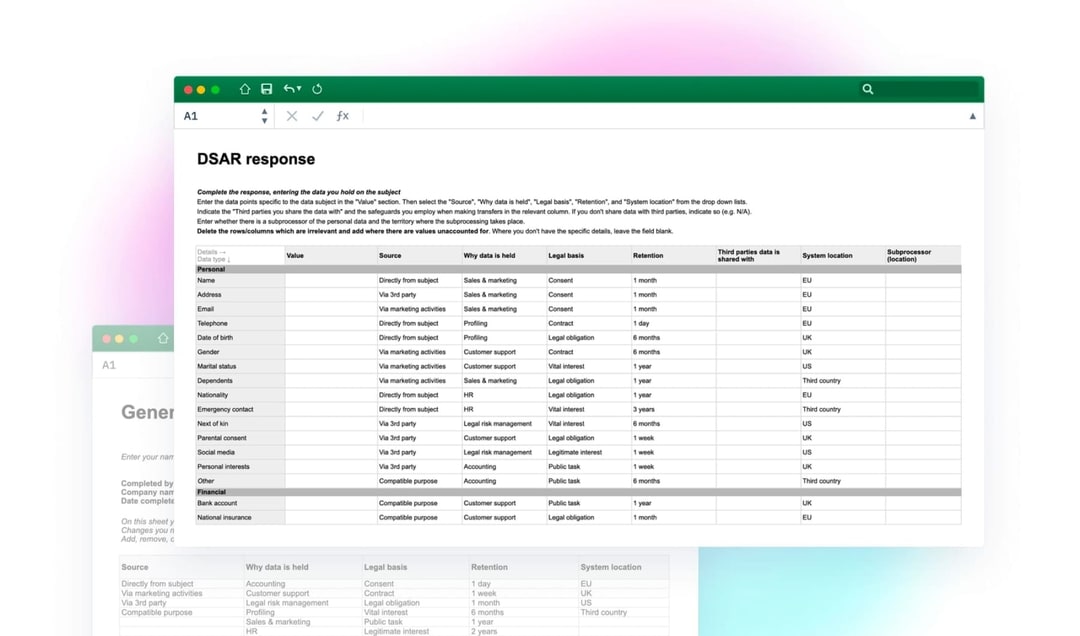Confirm entry with the checkmark icon
This screenshot has width=1080, height=636.
(x=317, y=116)
